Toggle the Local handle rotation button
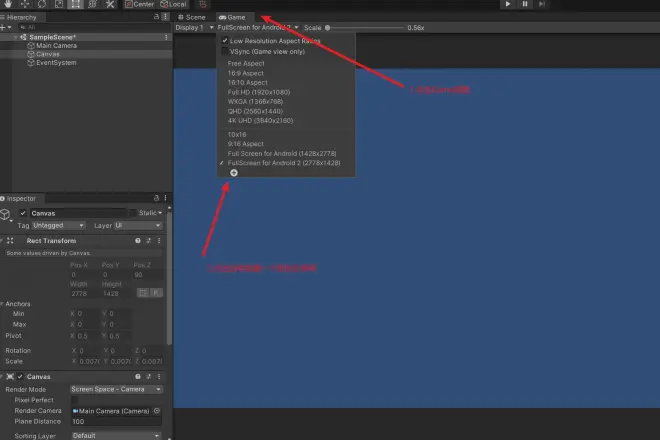The image size is (660, 440). 173,4
